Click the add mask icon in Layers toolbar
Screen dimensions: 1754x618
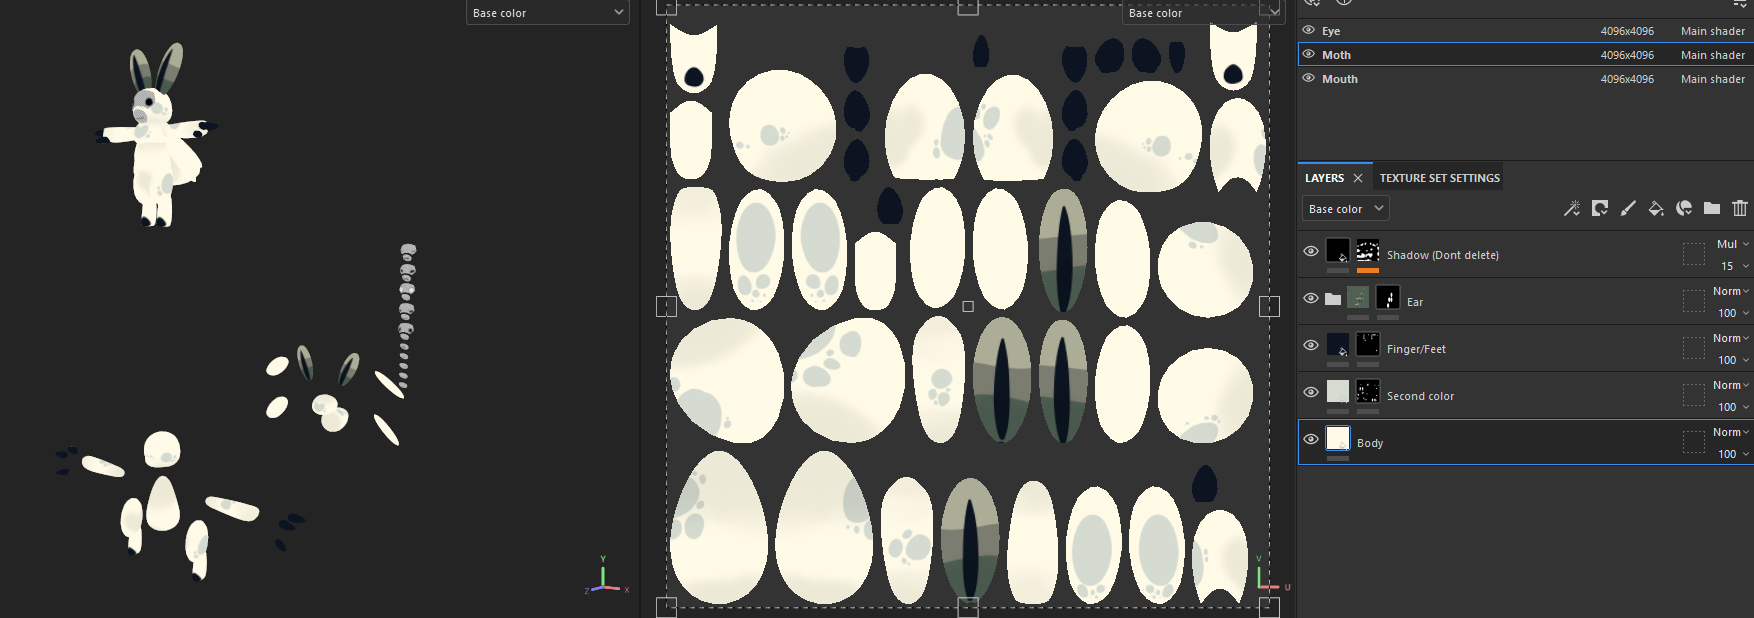(x=1600, y=208)
